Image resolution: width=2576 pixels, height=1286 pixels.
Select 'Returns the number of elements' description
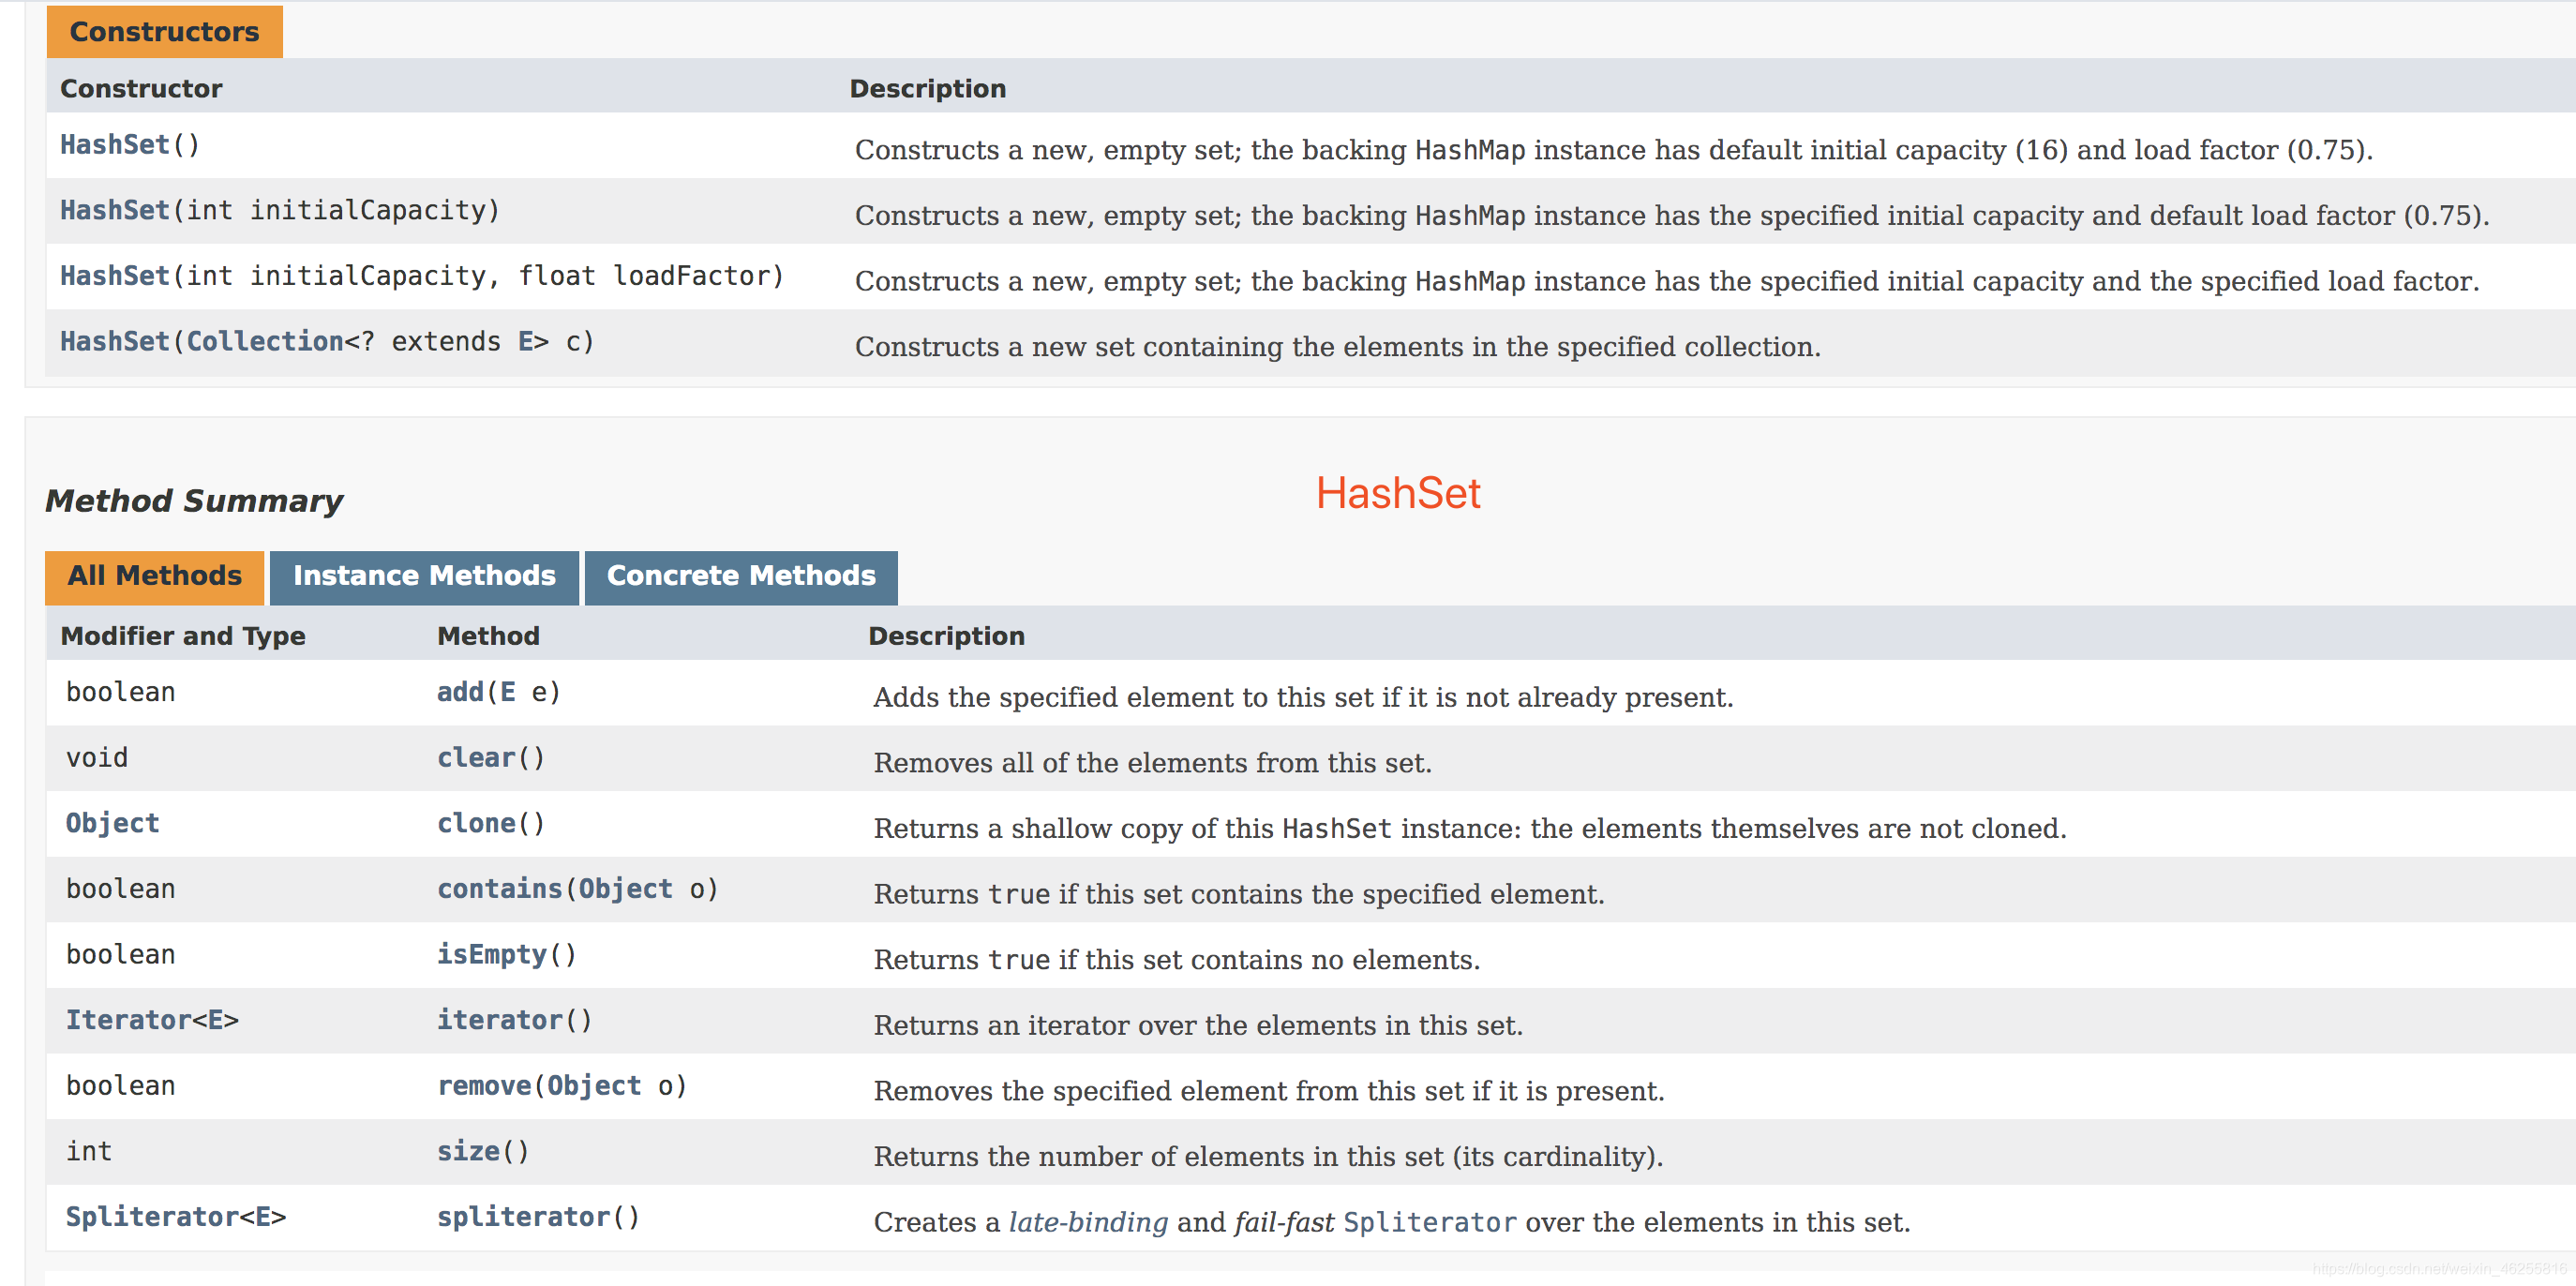coord(1268,1157)
